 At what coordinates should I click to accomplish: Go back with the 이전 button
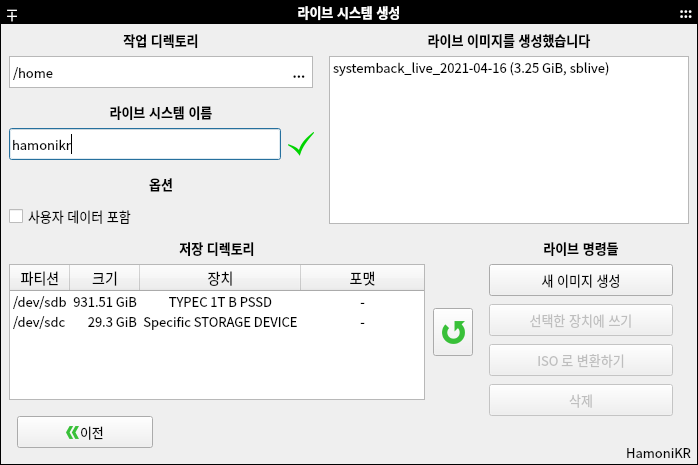85,432
